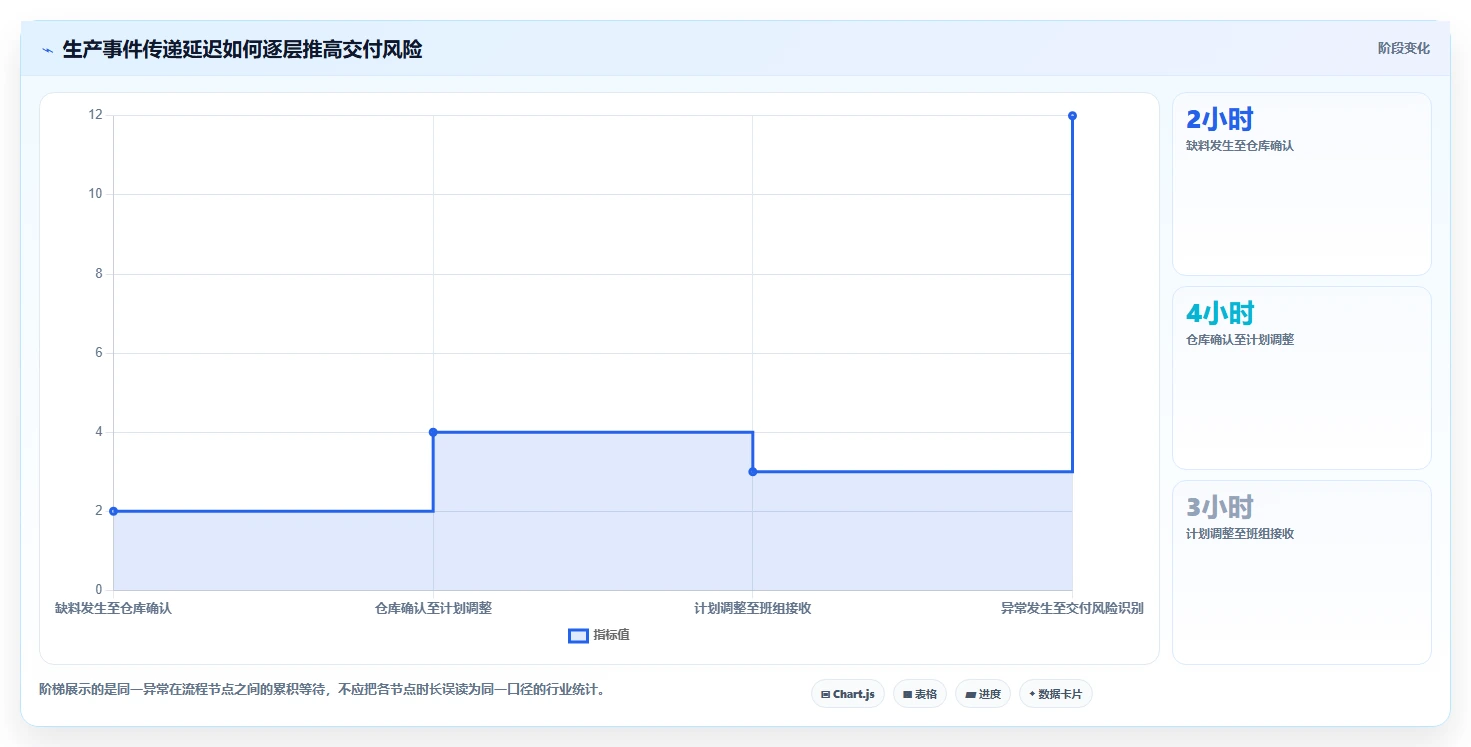Click the data point at value 12
1471x747 pixels.
[1072, 115]
